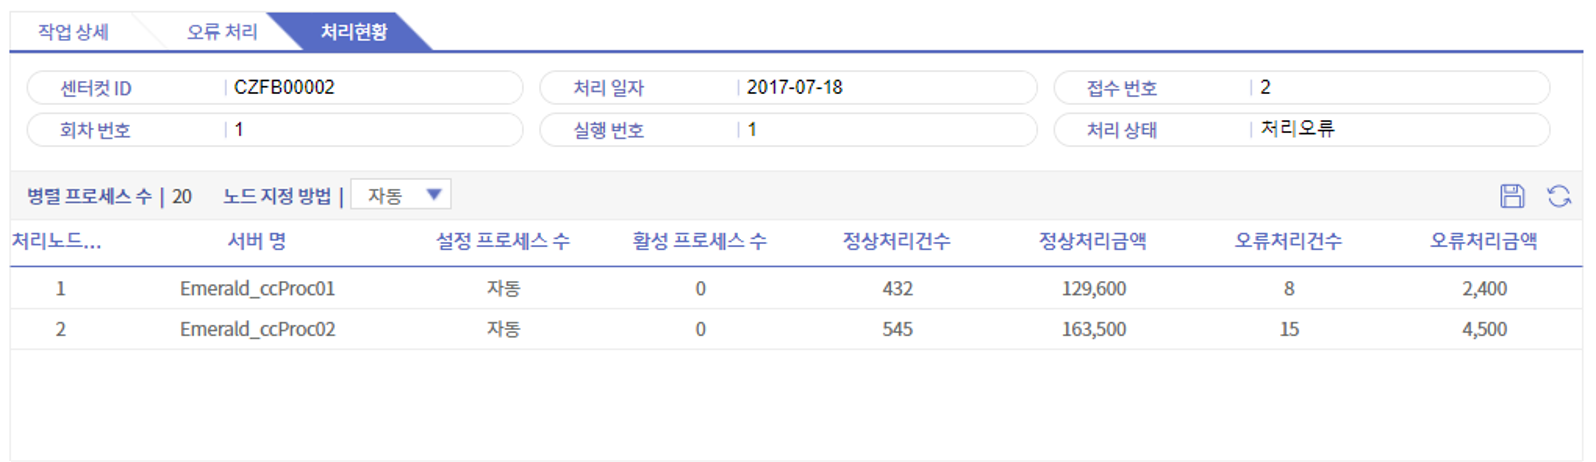The height and width of the screenshot is (462, 1596).
Task: Switch to the 오류 처리 tab
Action: pyautogui.click(x=222, y=32)
